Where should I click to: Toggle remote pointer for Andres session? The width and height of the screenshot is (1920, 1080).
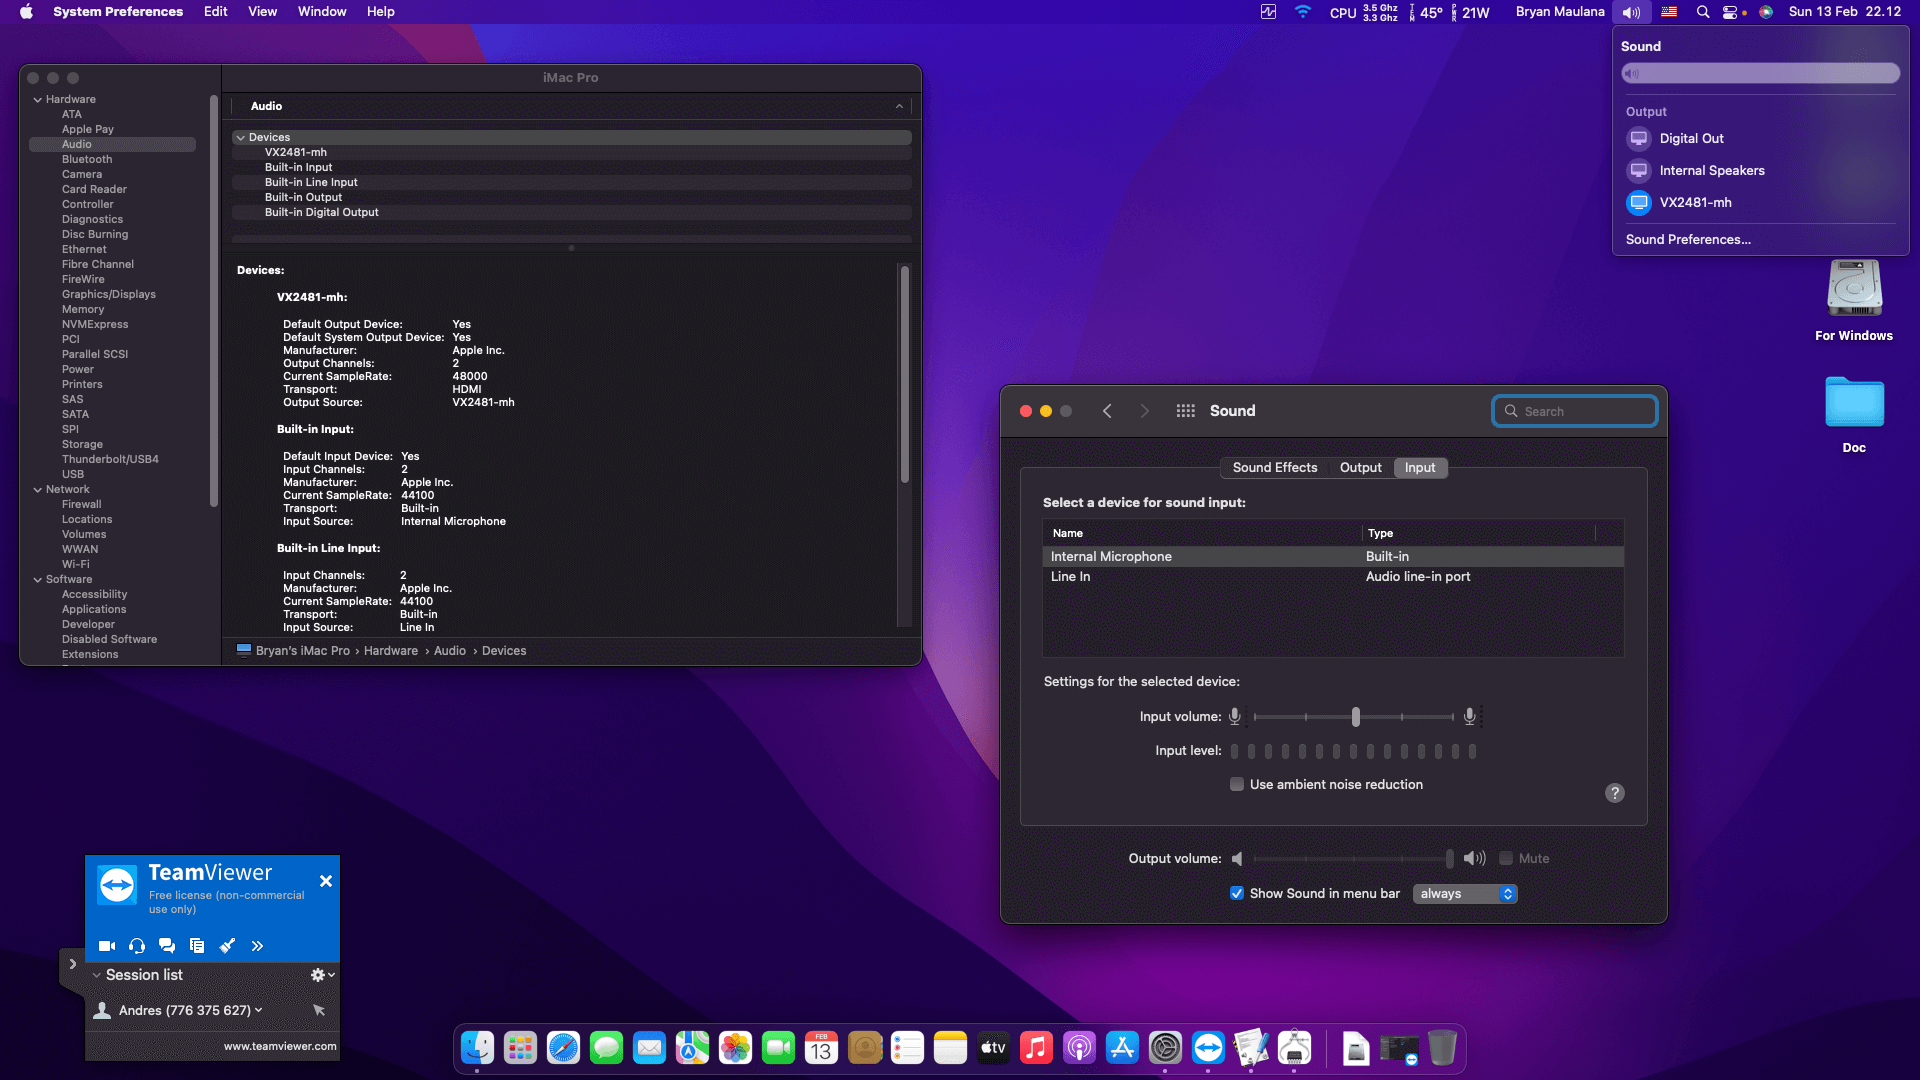click(319, 1010)
